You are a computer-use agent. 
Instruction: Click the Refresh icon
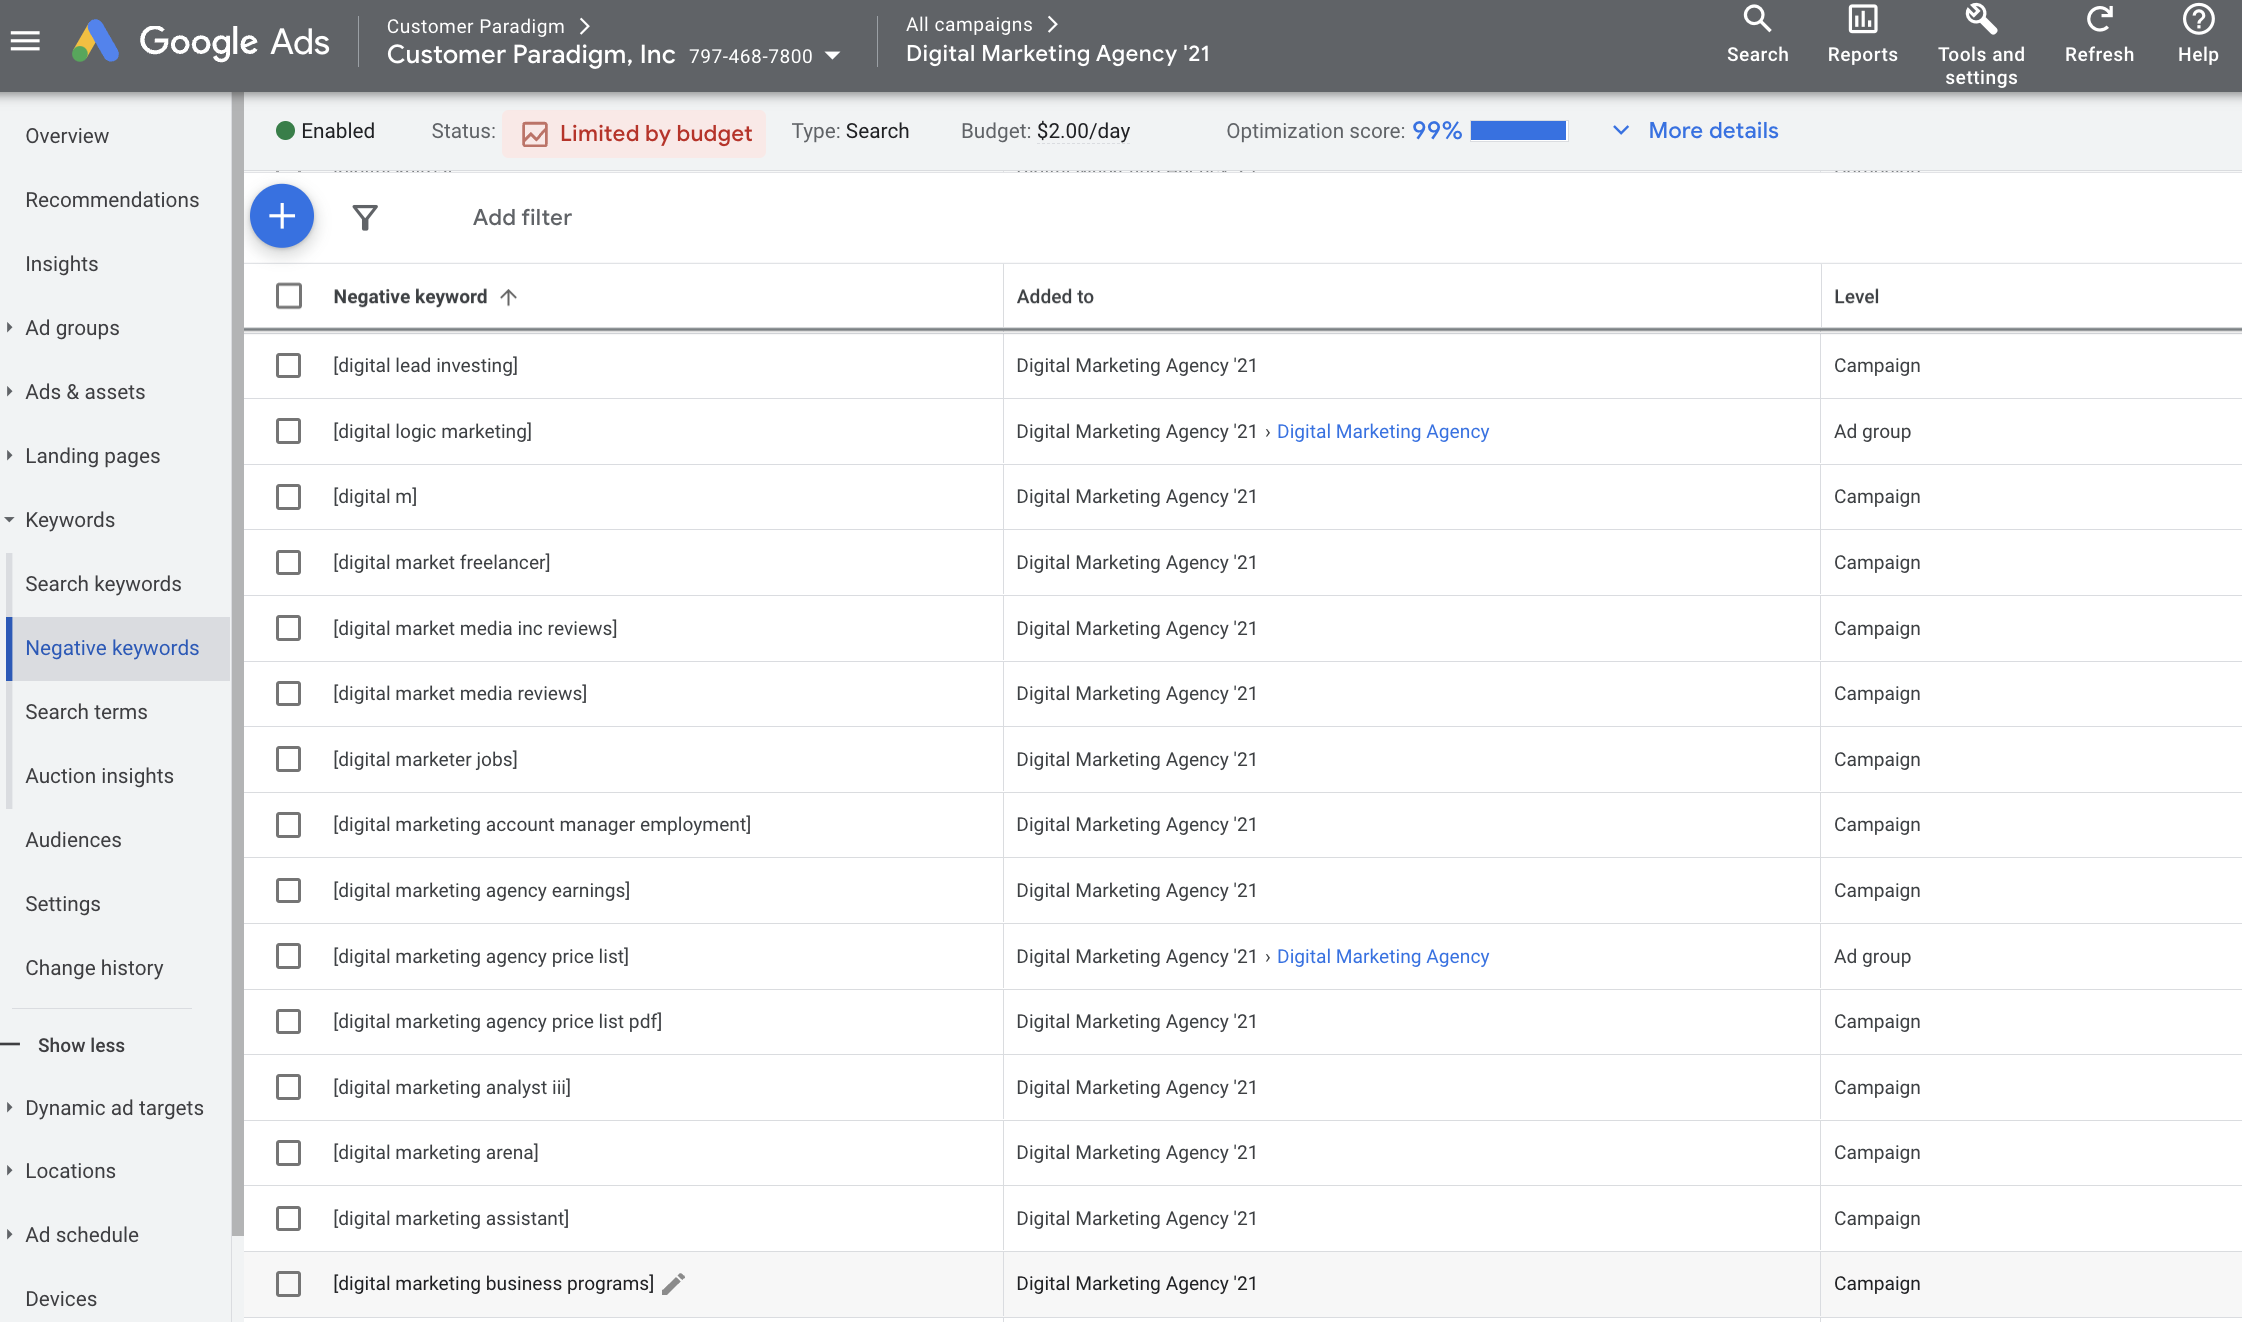click(2099, 21)
